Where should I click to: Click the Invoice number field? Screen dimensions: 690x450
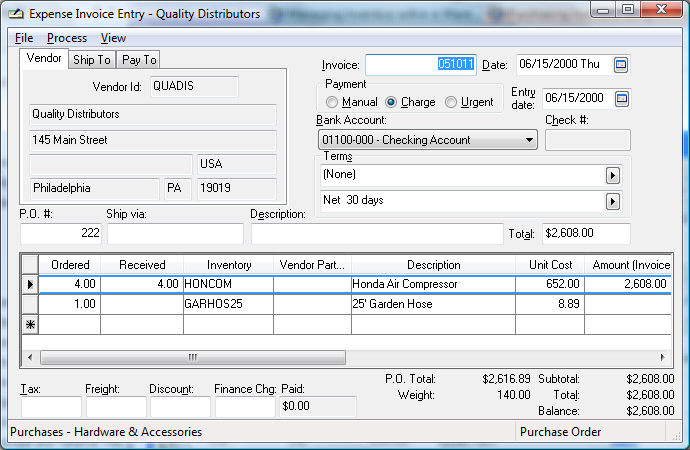421,65
